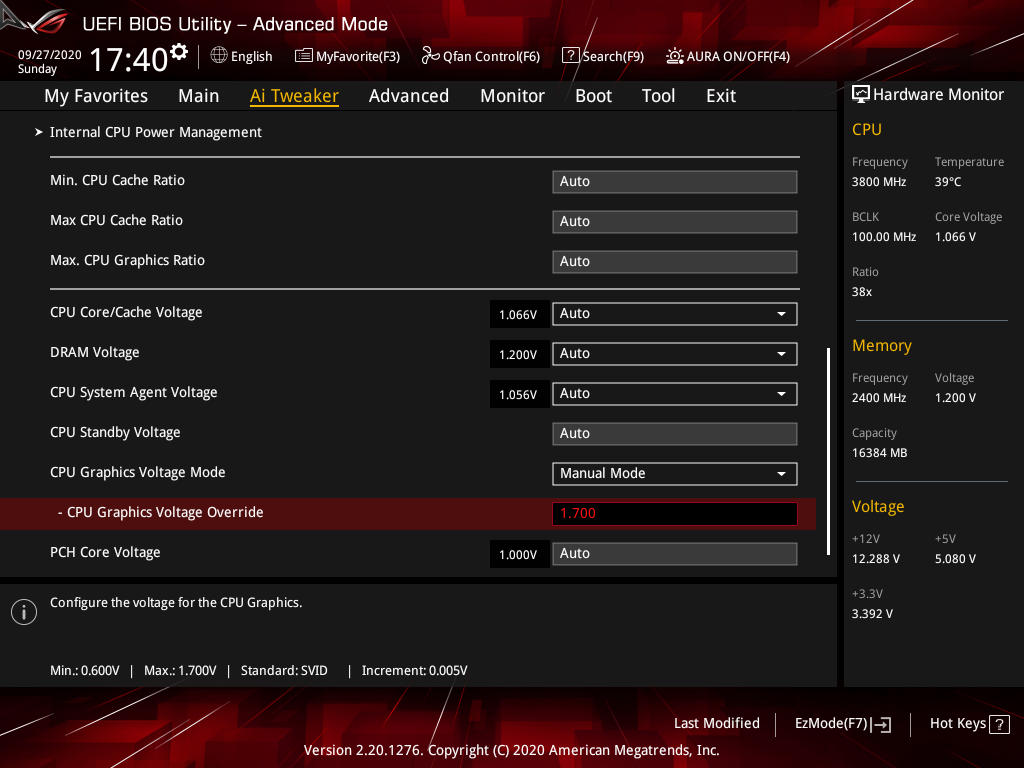
Task: Click the Last Modified button
Action: tap(716, 723)
